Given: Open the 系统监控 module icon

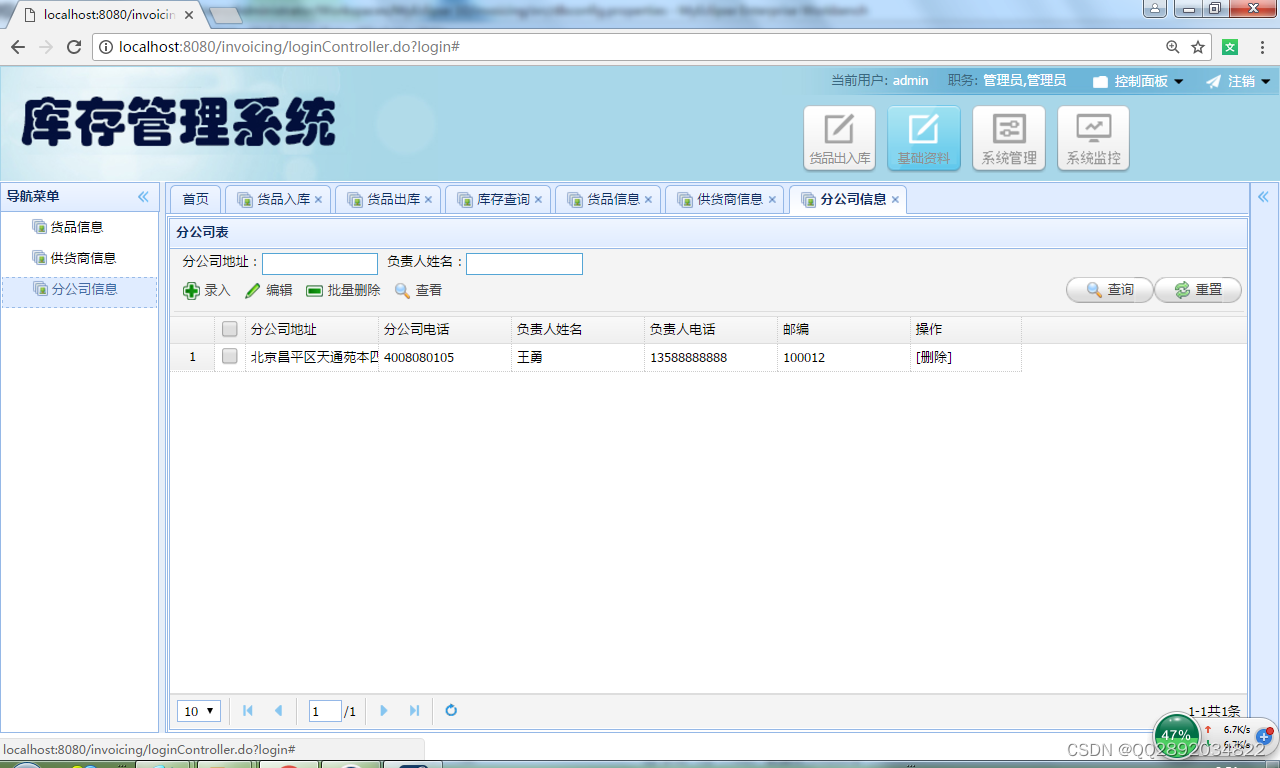Looking at the screenshot, I should coord(1093,137).
